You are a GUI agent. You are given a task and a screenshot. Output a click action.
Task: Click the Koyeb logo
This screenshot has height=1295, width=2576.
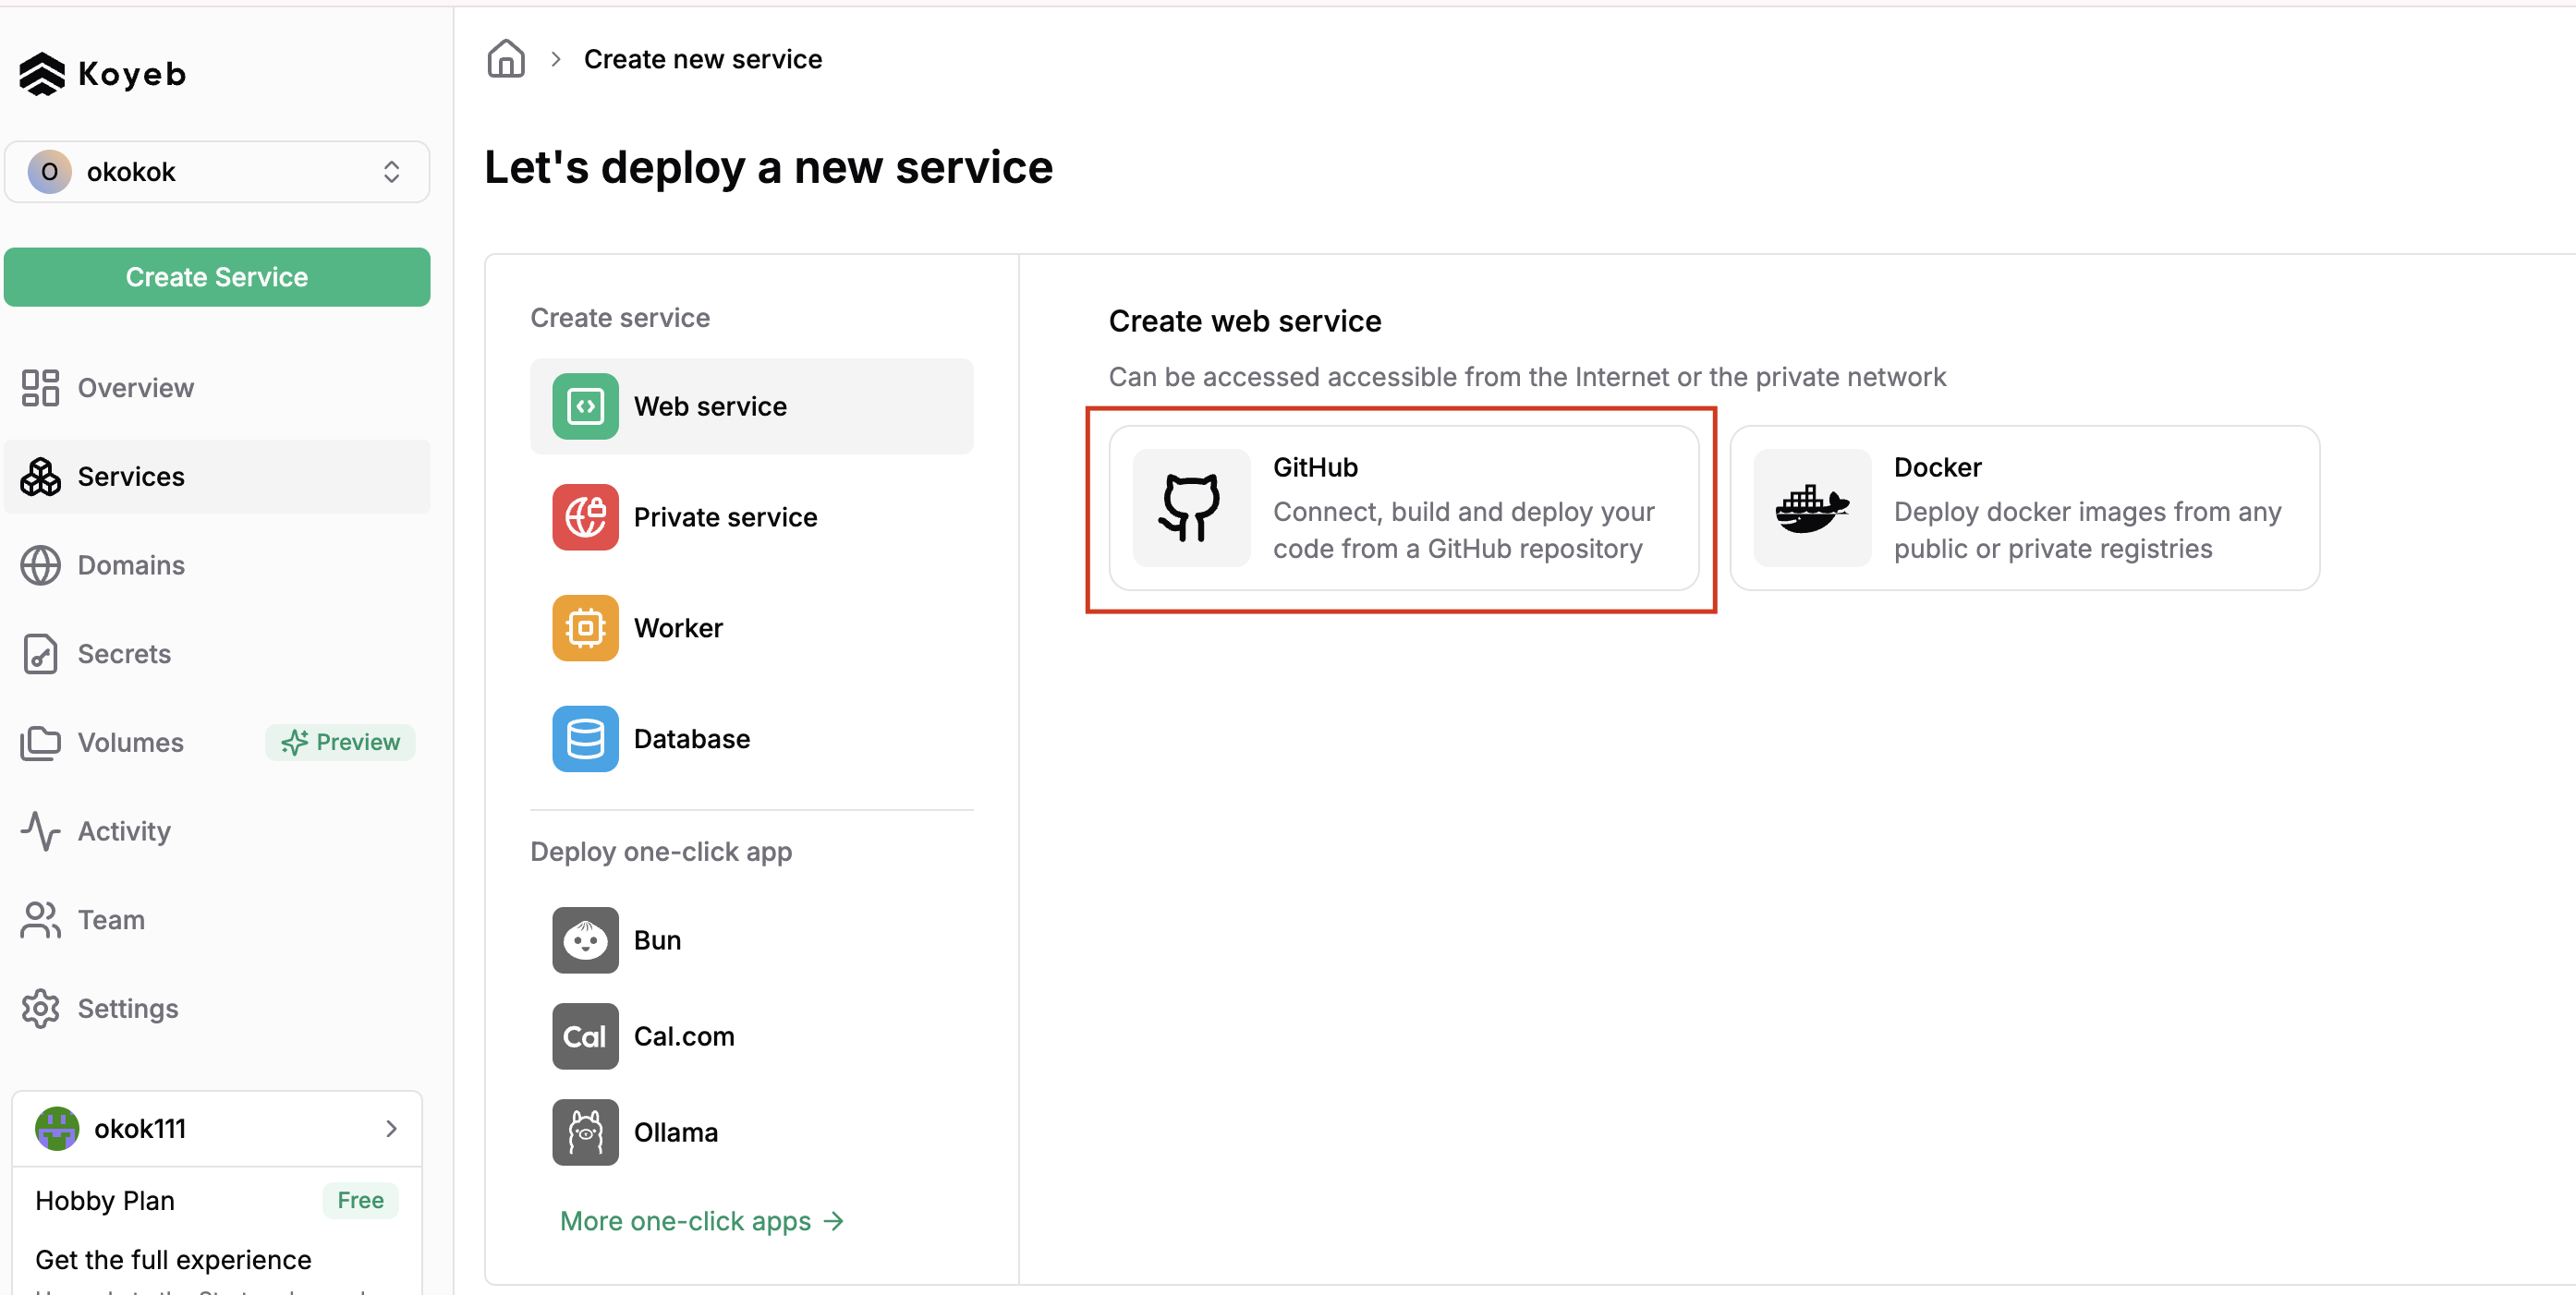tap(102, 72)
